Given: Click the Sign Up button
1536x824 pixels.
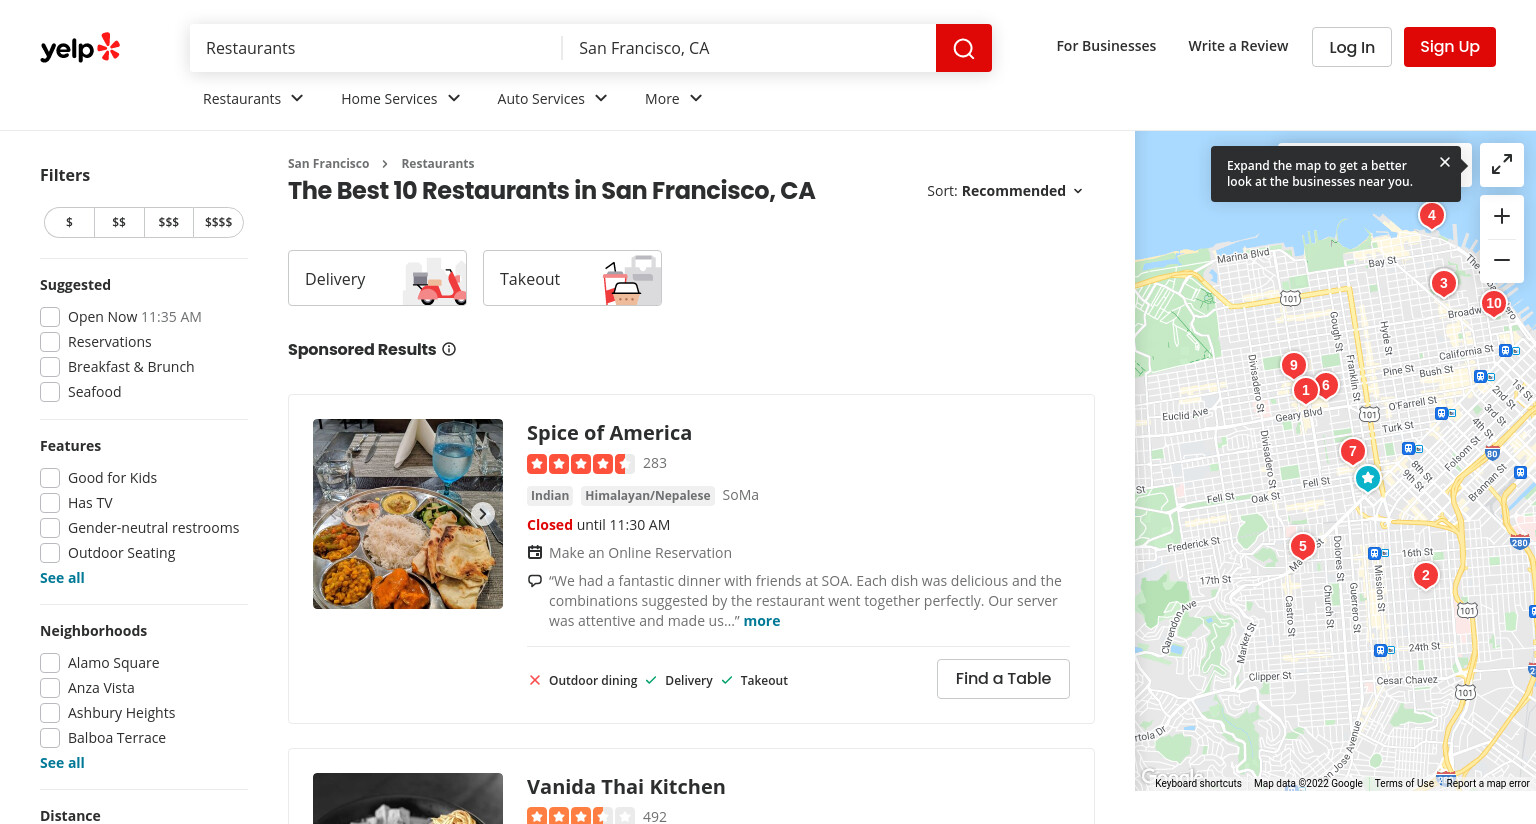Looking at the screenshot, I should click(1450, 47).
